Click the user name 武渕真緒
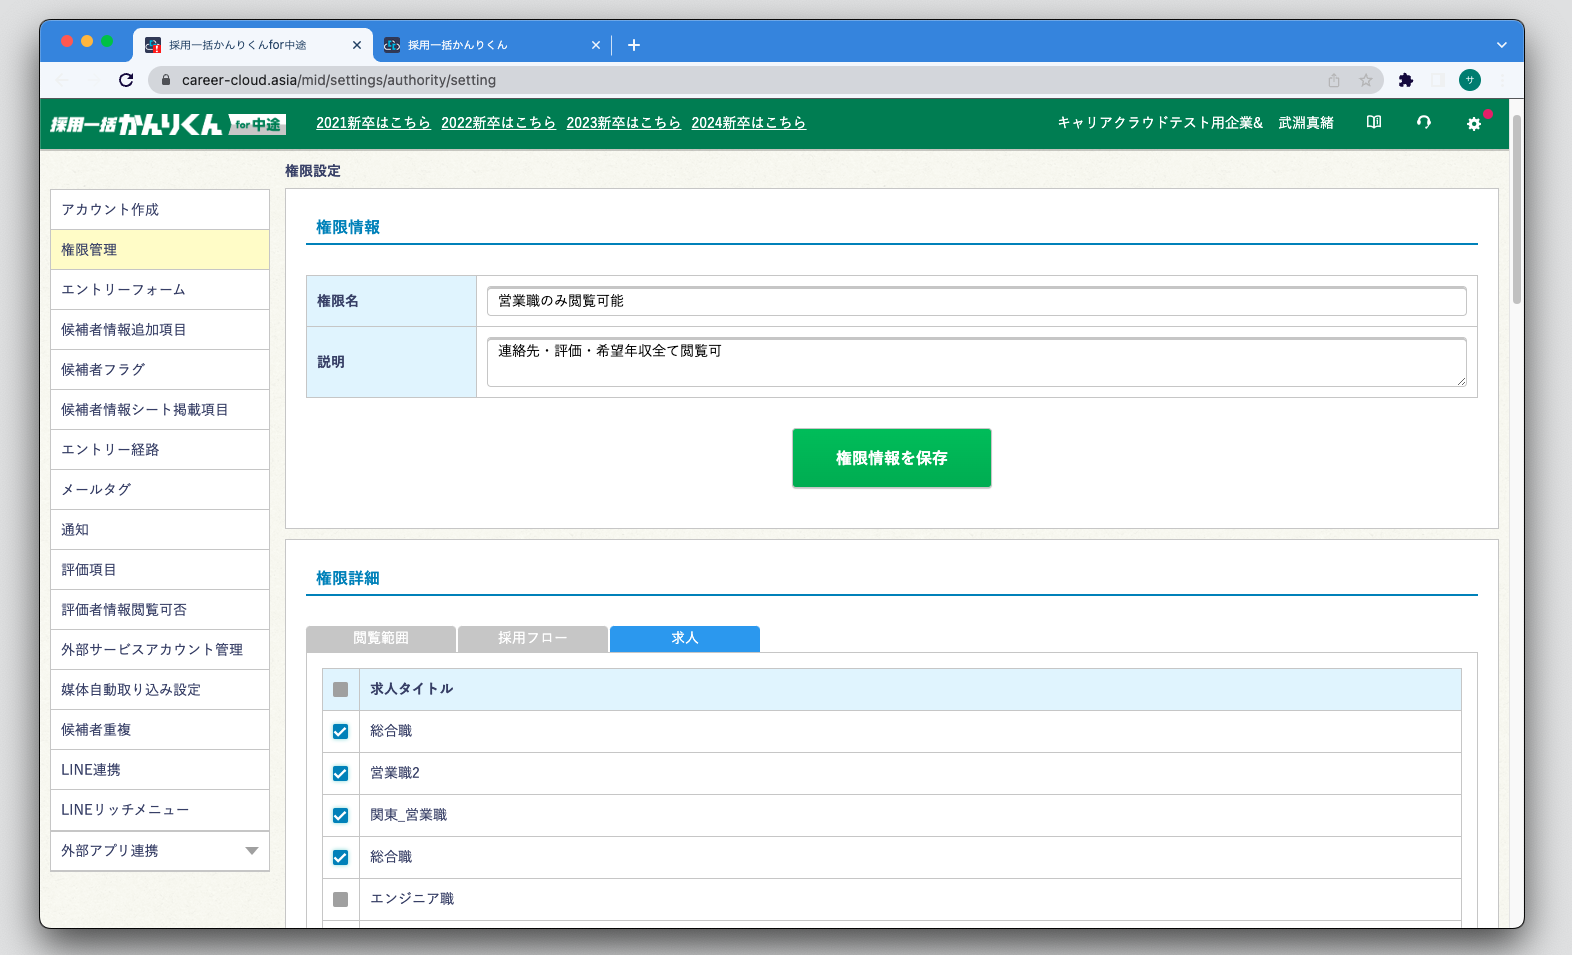The width and height of the screenshot is (1572, 955). [x=1306, y=122]
